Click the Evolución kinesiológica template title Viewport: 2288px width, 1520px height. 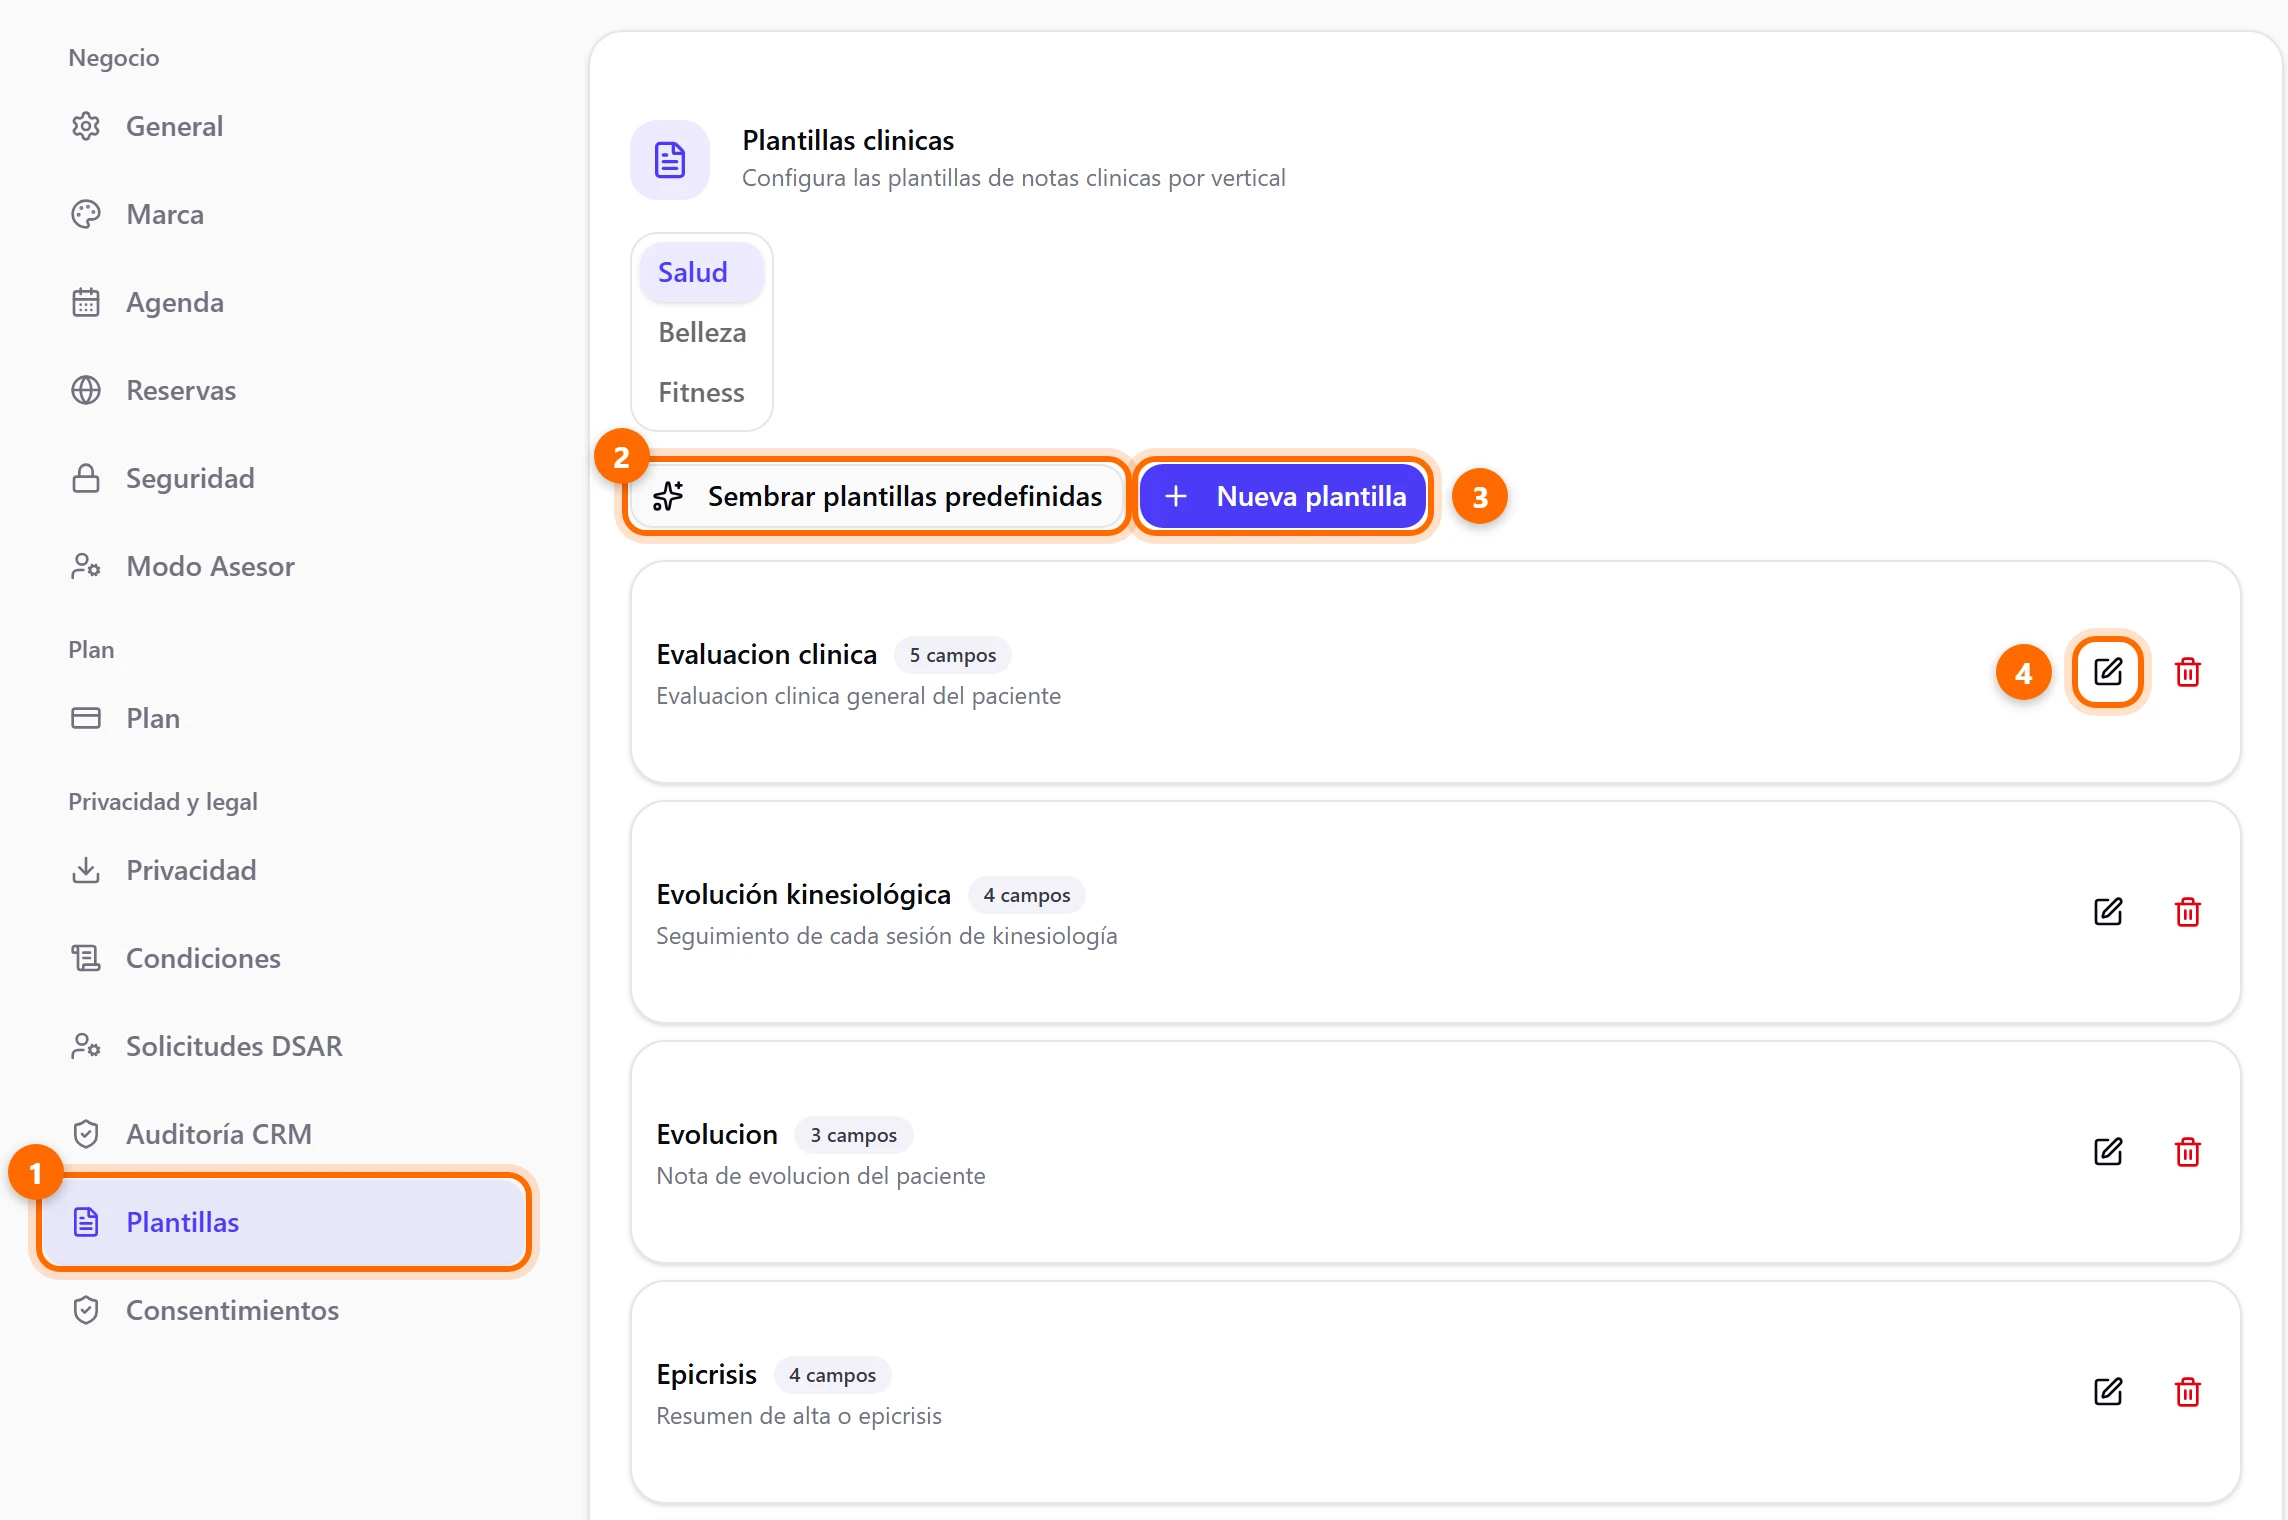coord(804,894)
